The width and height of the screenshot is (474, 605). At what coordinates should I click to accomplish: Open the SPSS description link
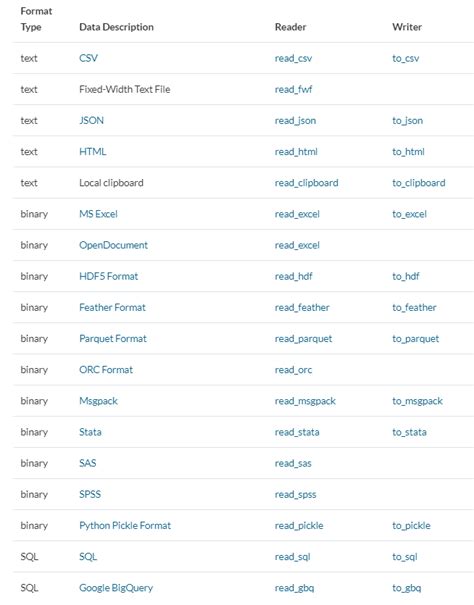(x=90, y=494)
